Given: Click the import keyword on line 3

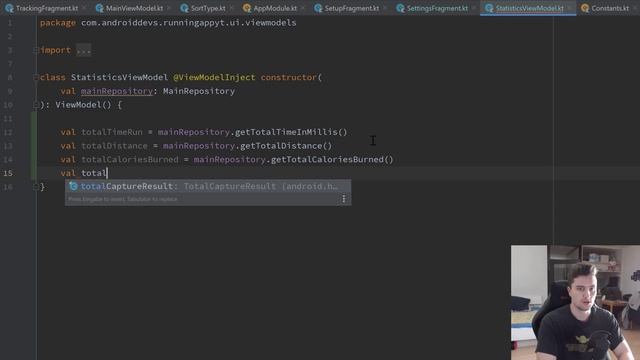Looking at the screenshot, I should coord(56,50).
